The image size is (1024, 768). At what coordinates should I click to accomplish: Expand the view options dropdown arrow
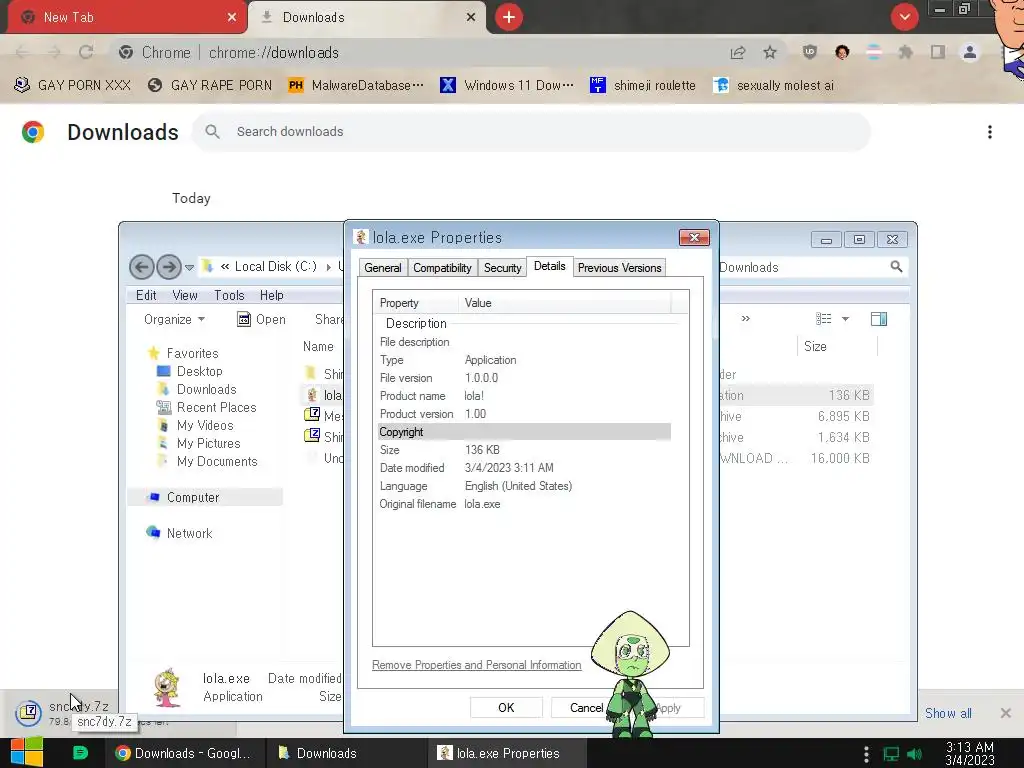(x=845, y=319)
